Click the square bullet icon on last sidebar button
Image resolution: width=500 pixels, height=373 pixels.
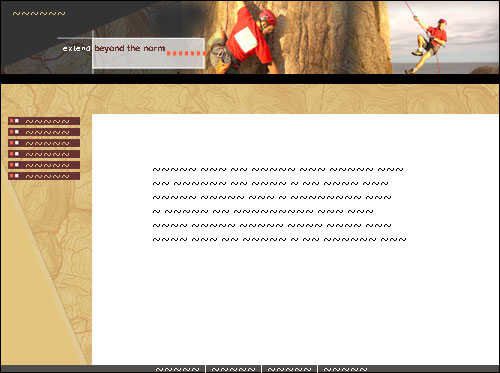point(14,176)
